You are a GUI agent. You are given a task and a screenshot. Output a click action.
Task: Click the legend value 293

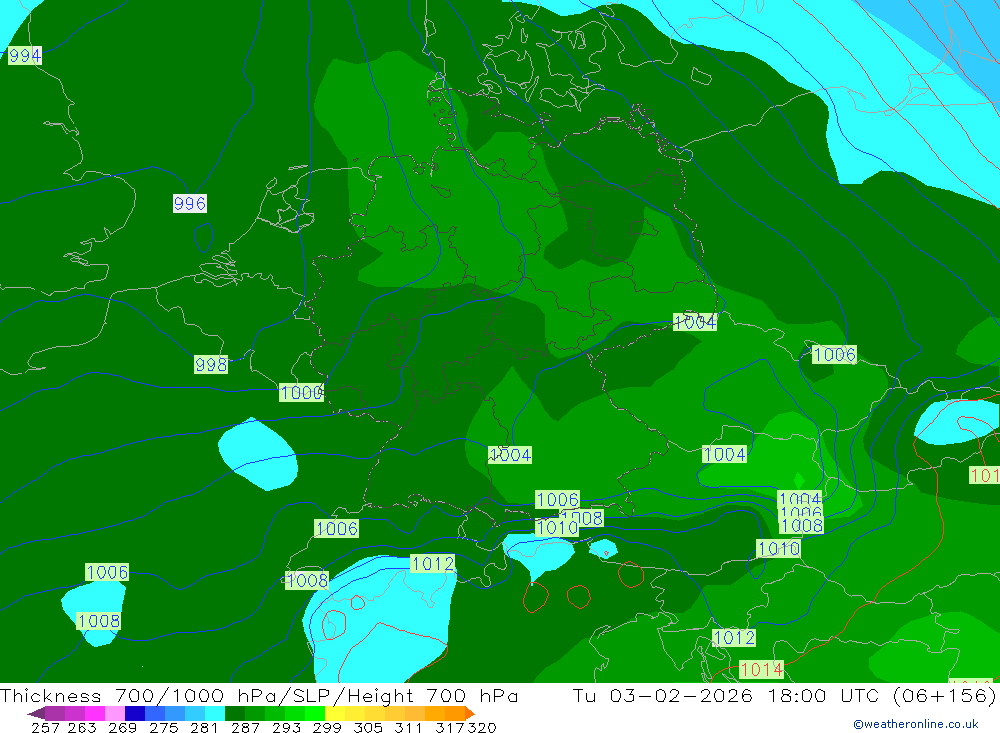click(x=286, y=727)
